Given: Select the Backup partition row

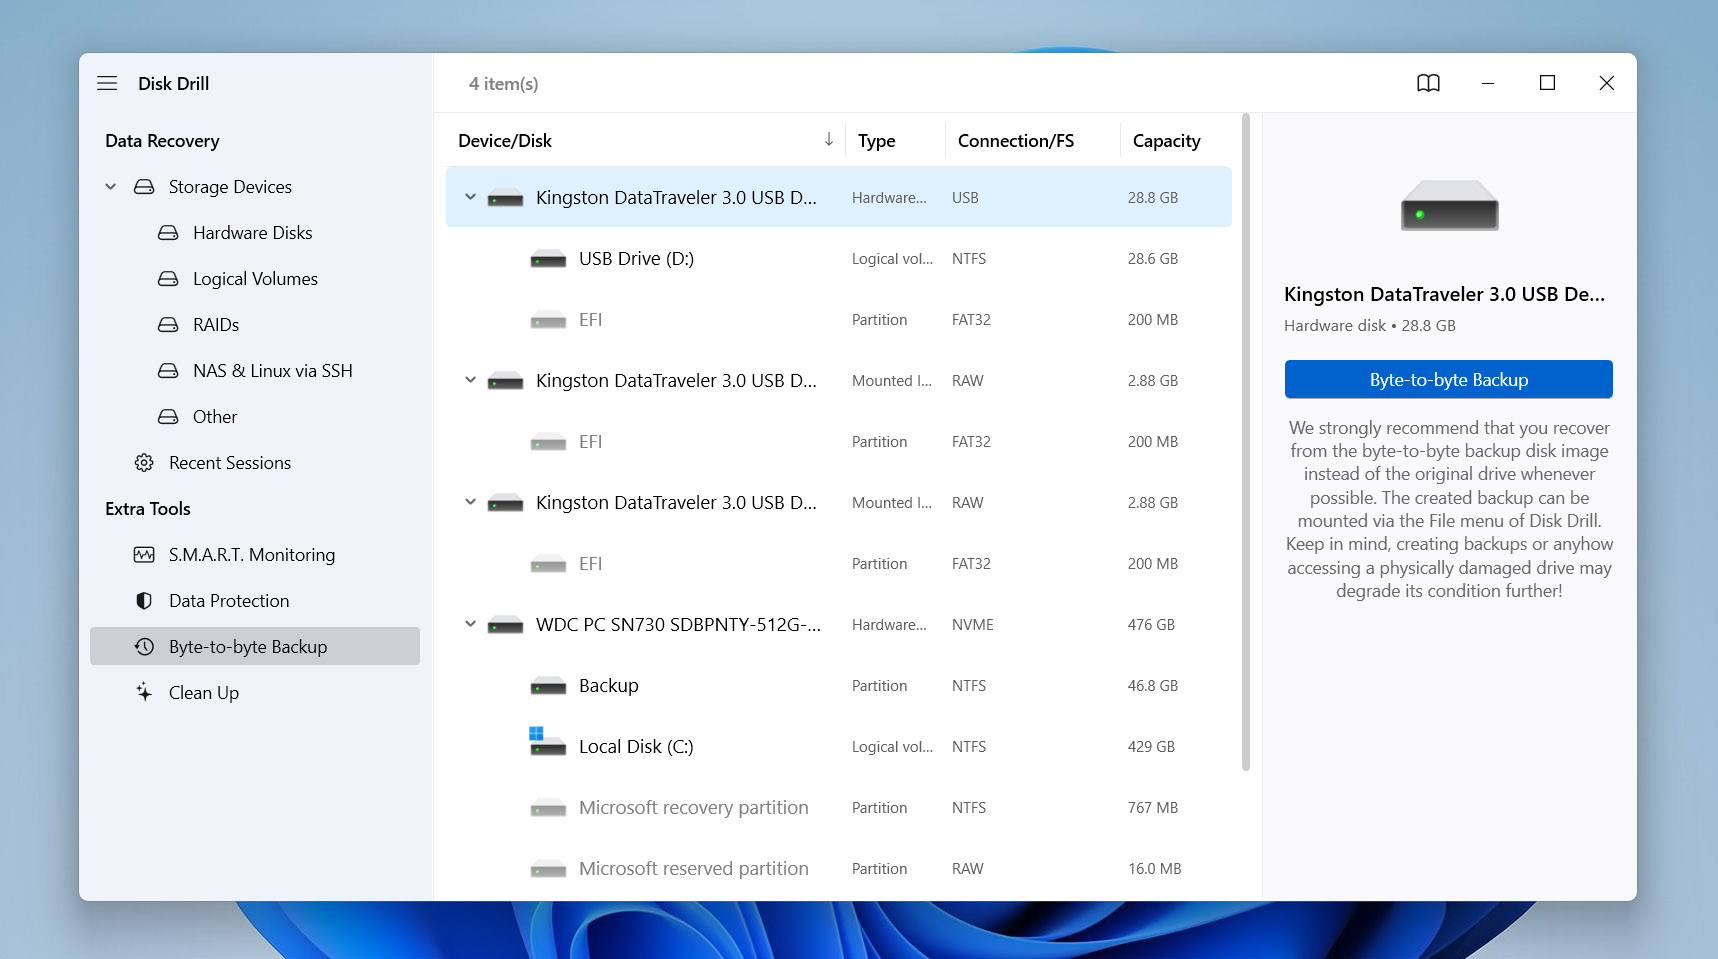Looking at the screenshot, I should pyautogui.click(x=838, y=686).
